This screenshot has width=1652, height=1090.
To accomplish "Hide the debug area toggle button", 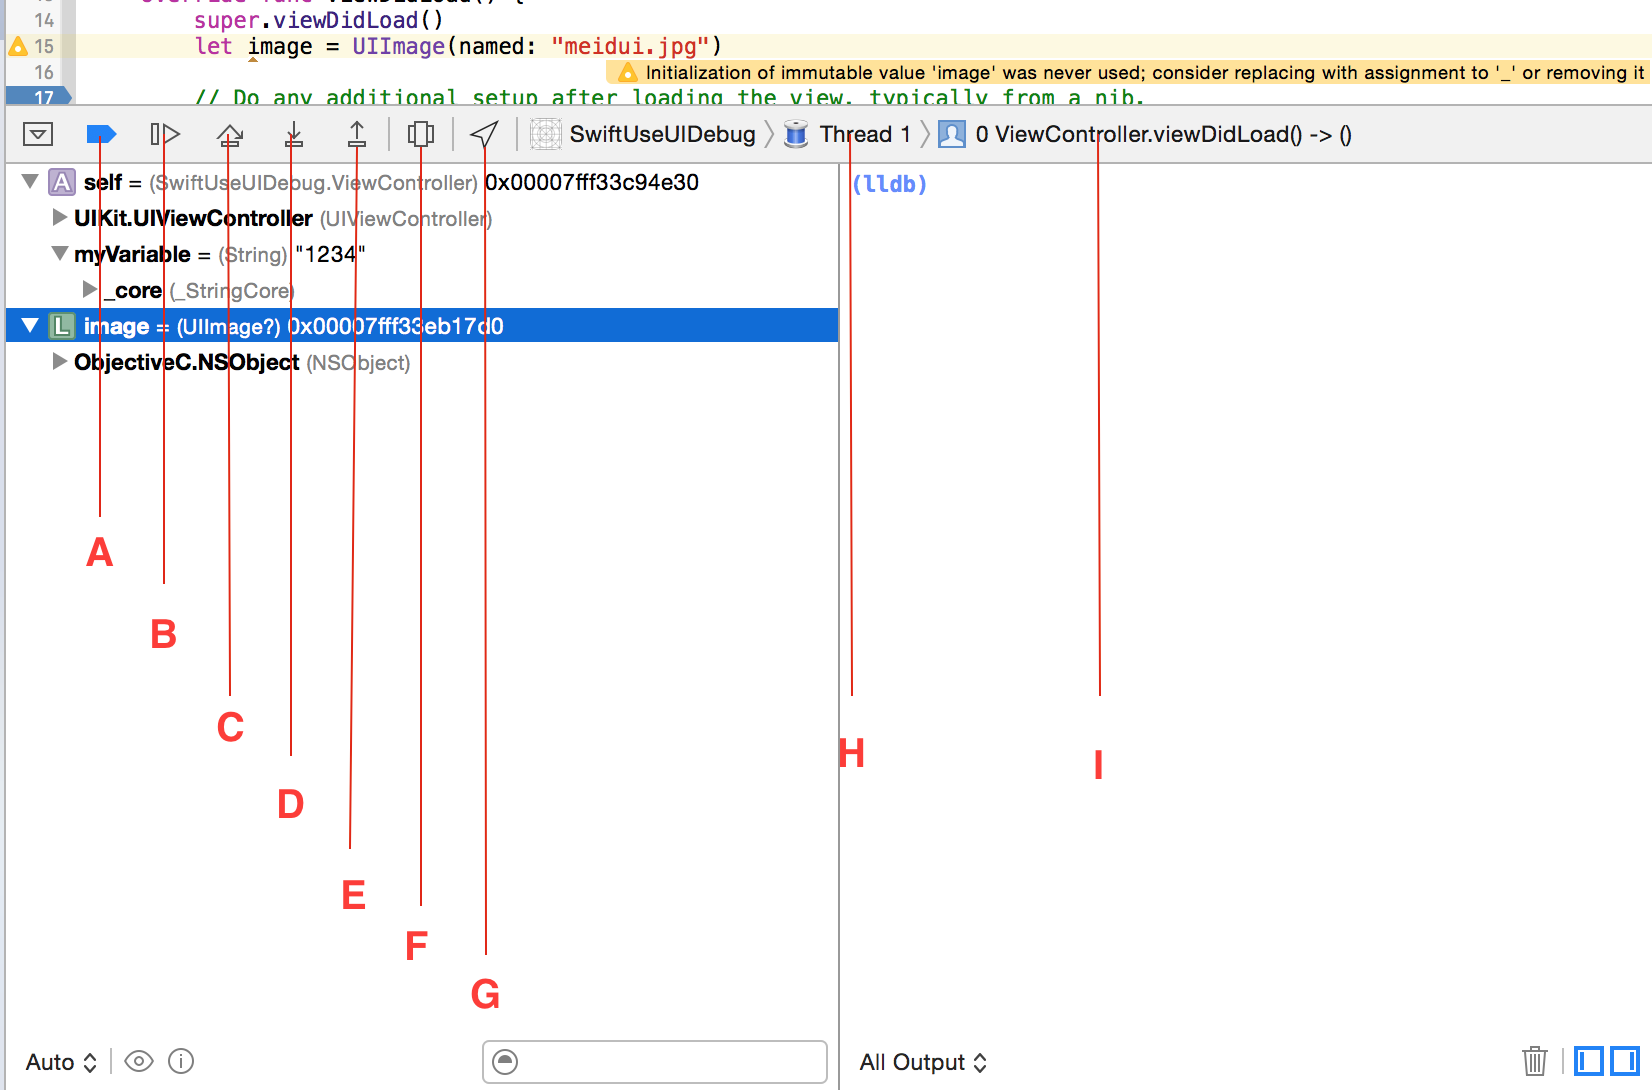I will (38, 134).
